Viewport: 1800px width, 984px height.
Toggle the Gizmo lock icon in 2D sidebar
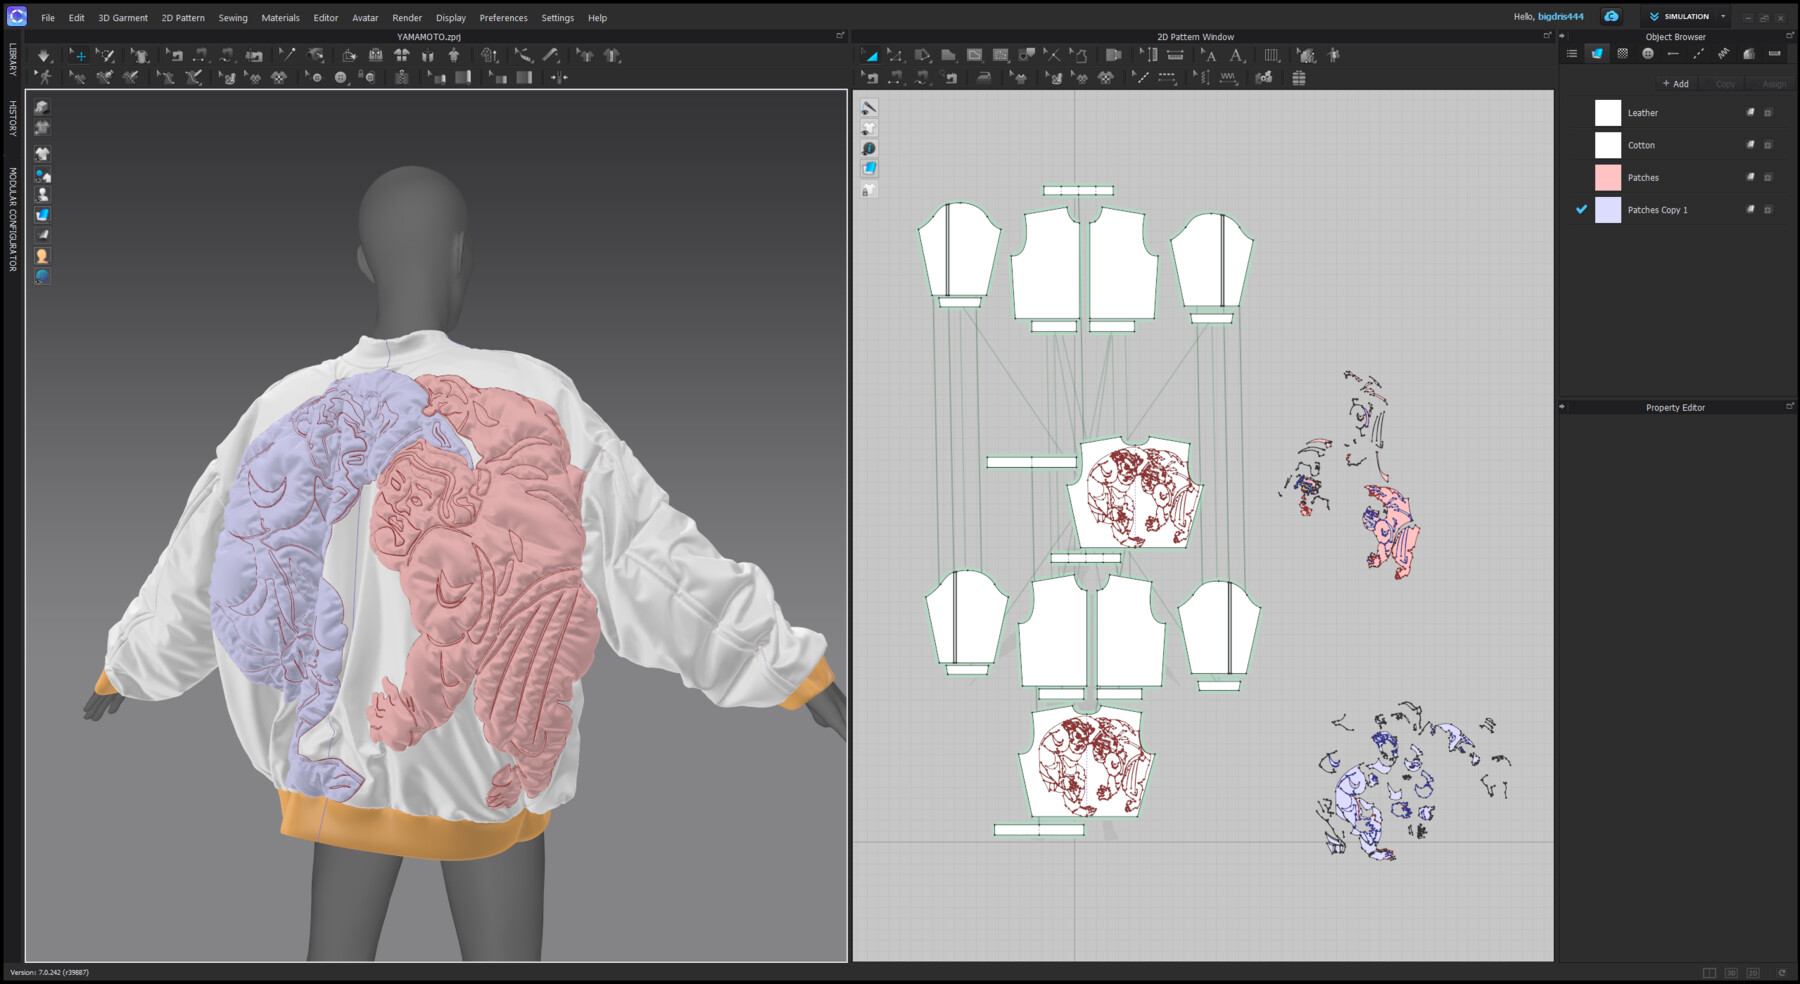pyautogui.click(x=869, y=189)
